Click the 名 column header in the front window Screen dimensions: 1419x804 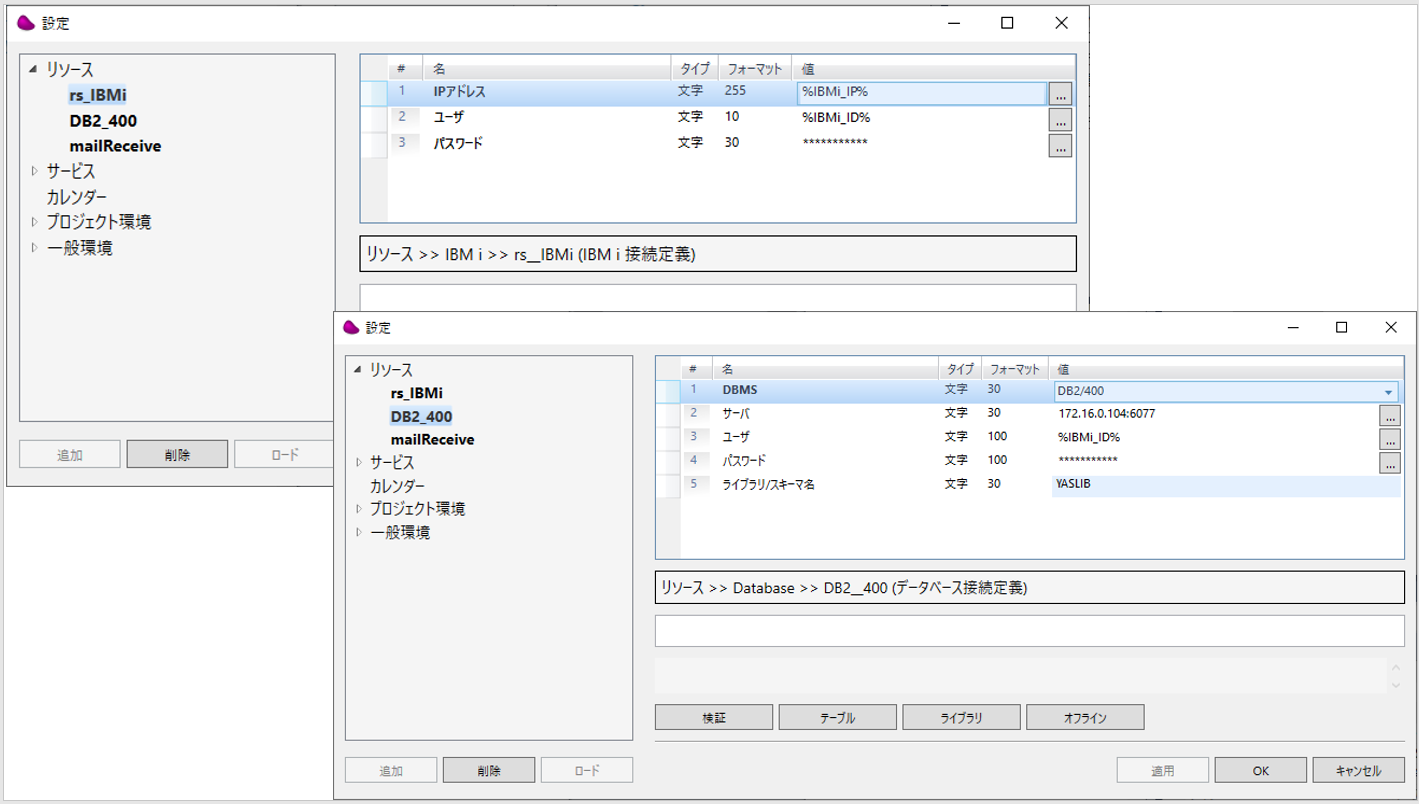[x=825, y=369]
